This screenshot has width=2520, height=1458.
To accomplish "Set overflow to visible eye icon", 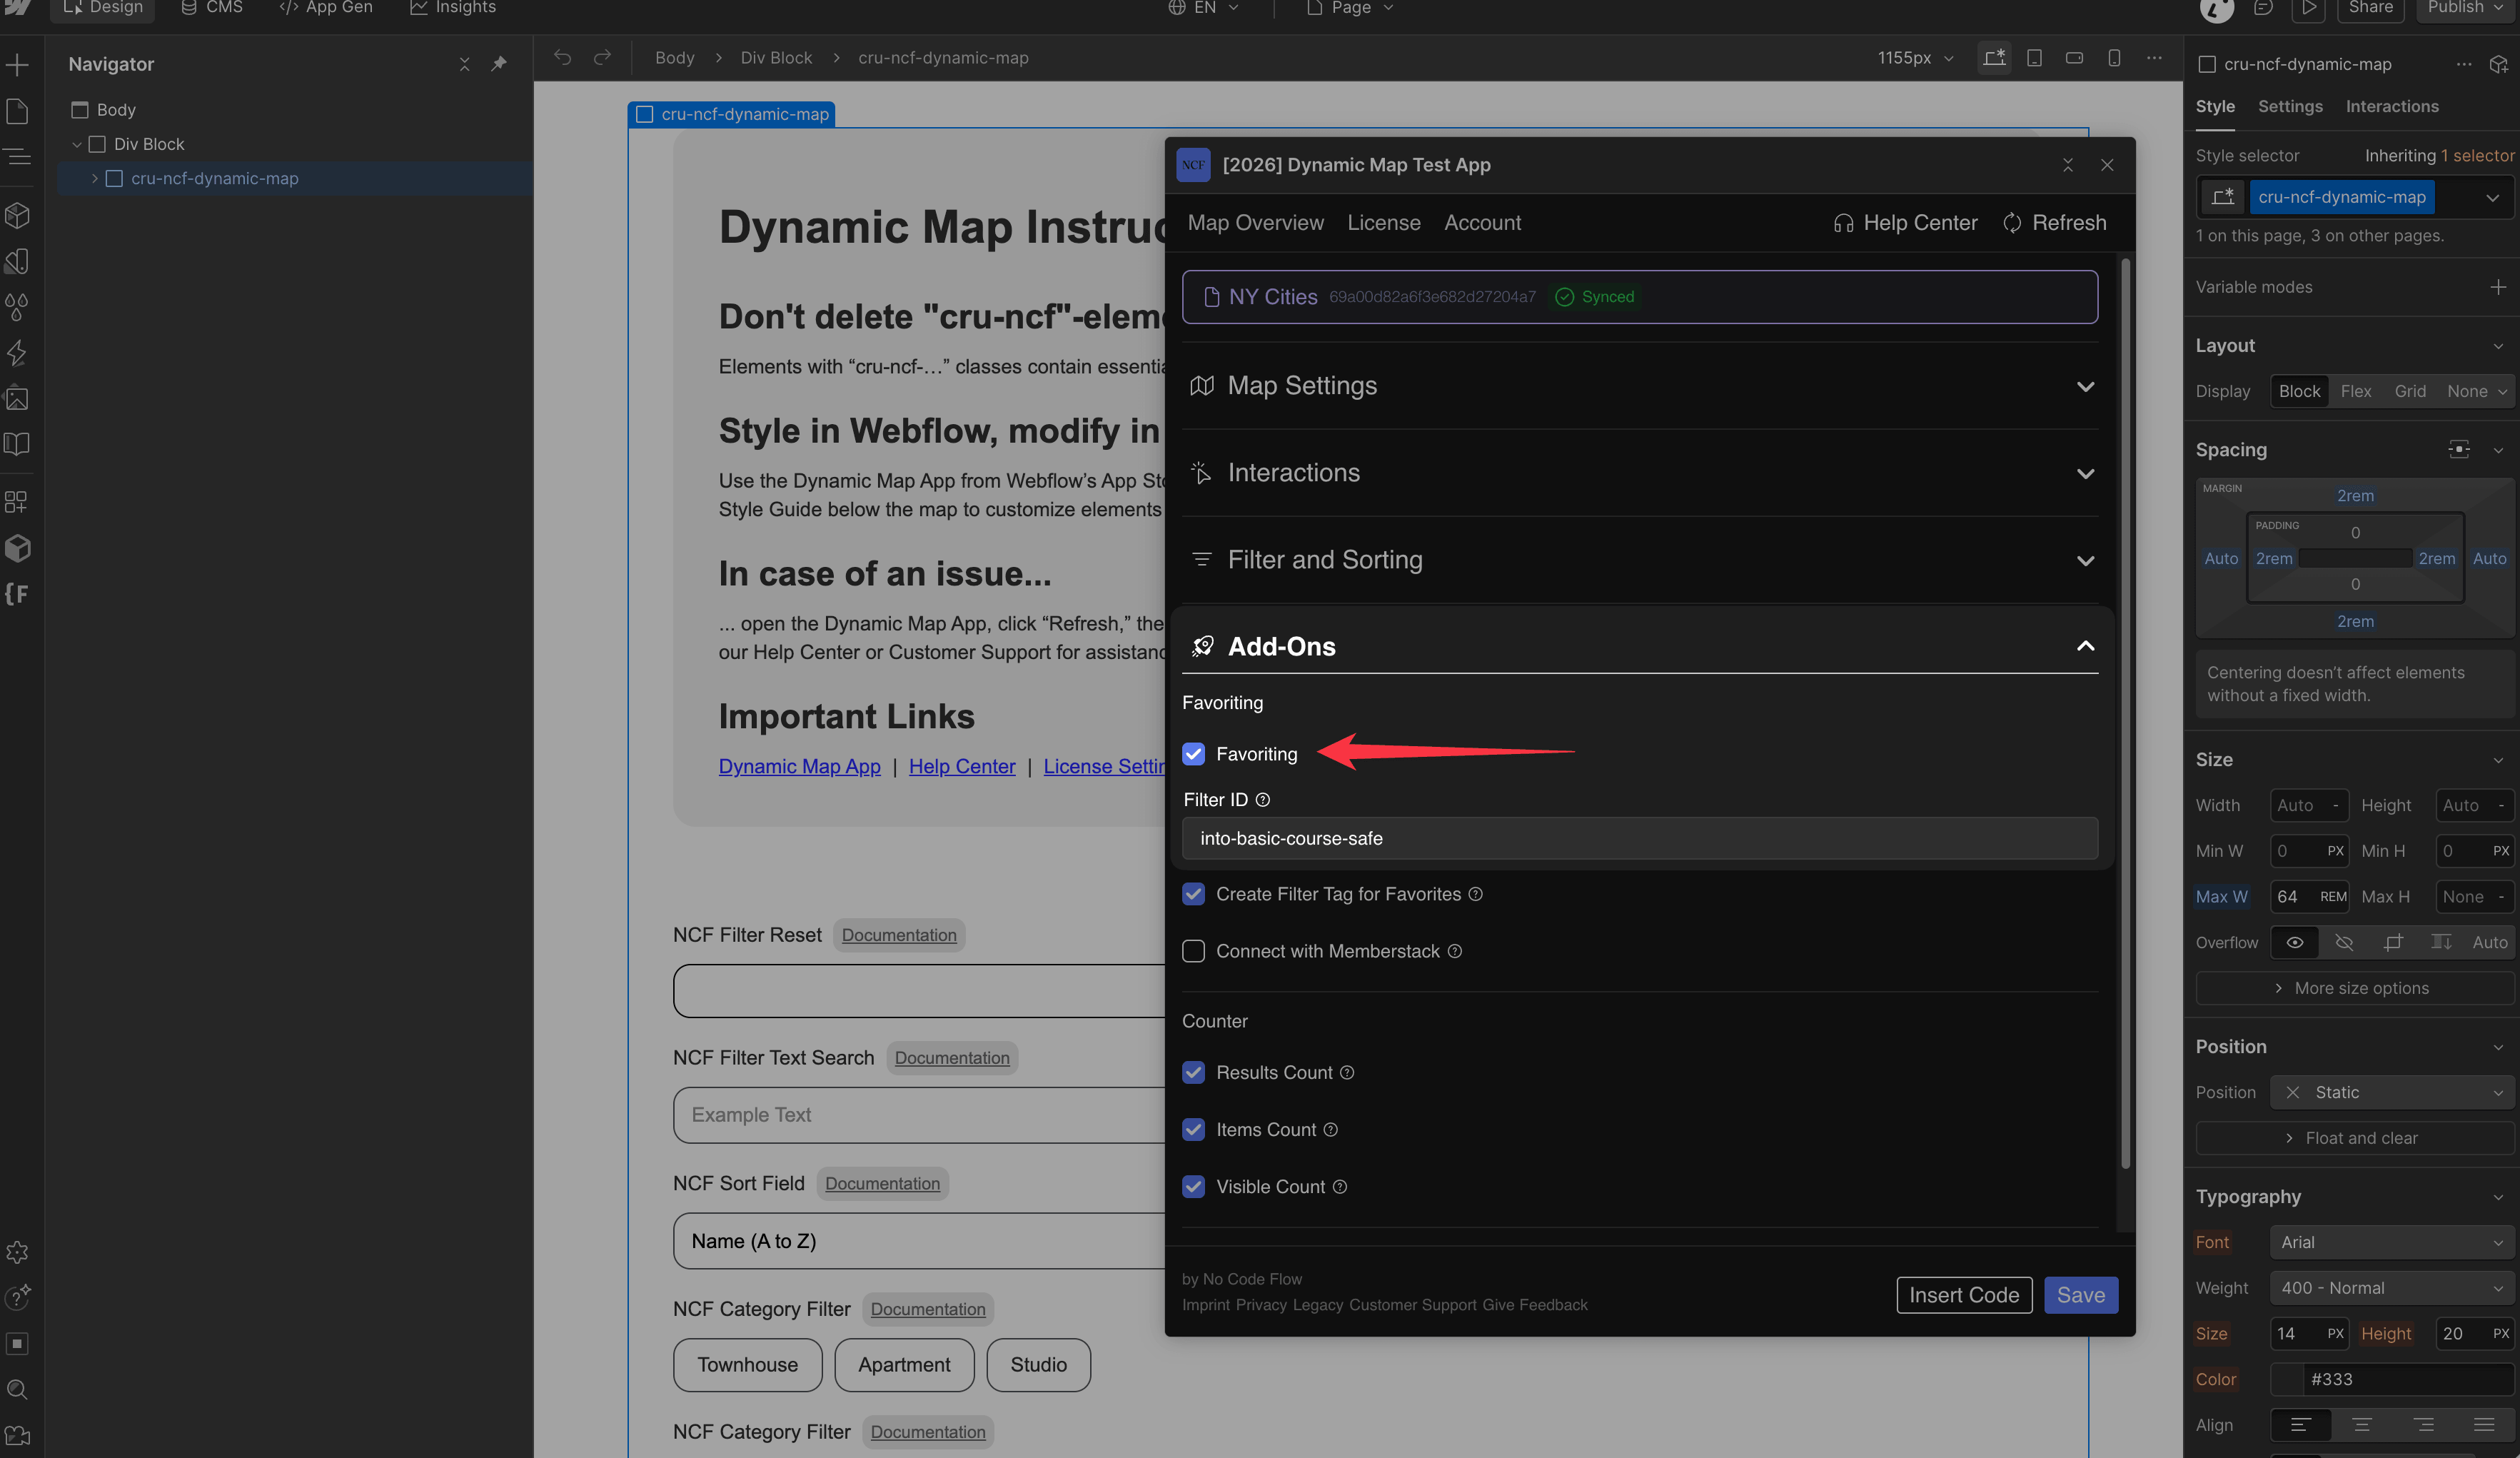I will pos(2295,943).
